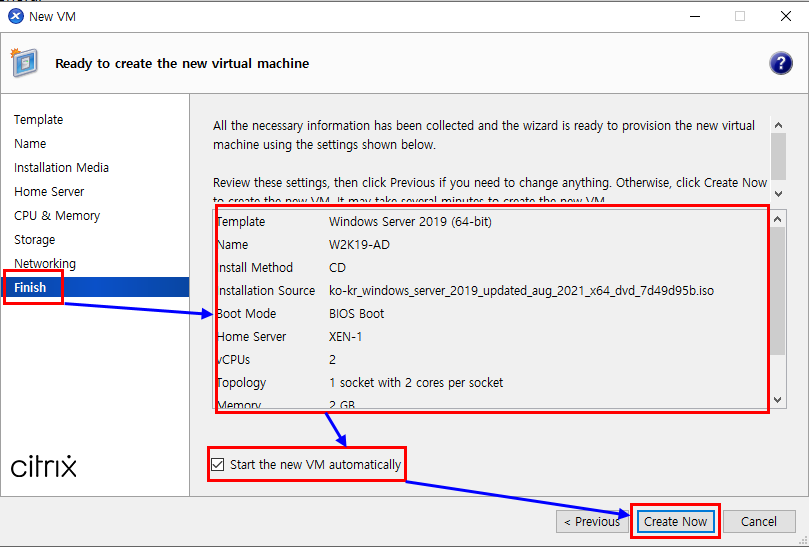Click the Previous button
The height and width of the screenshot is (547, 809).
click(592, 522)
